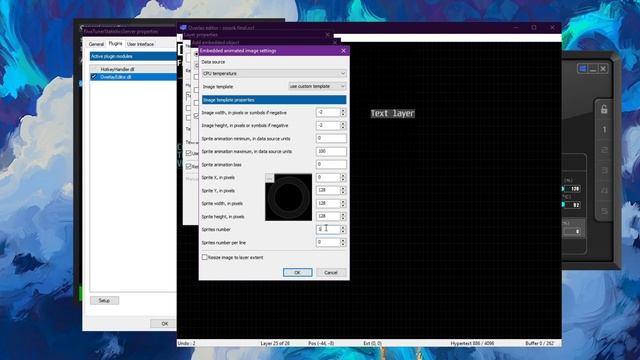
Task: Click the Sprite height value field
Action: tap(328, 216)
